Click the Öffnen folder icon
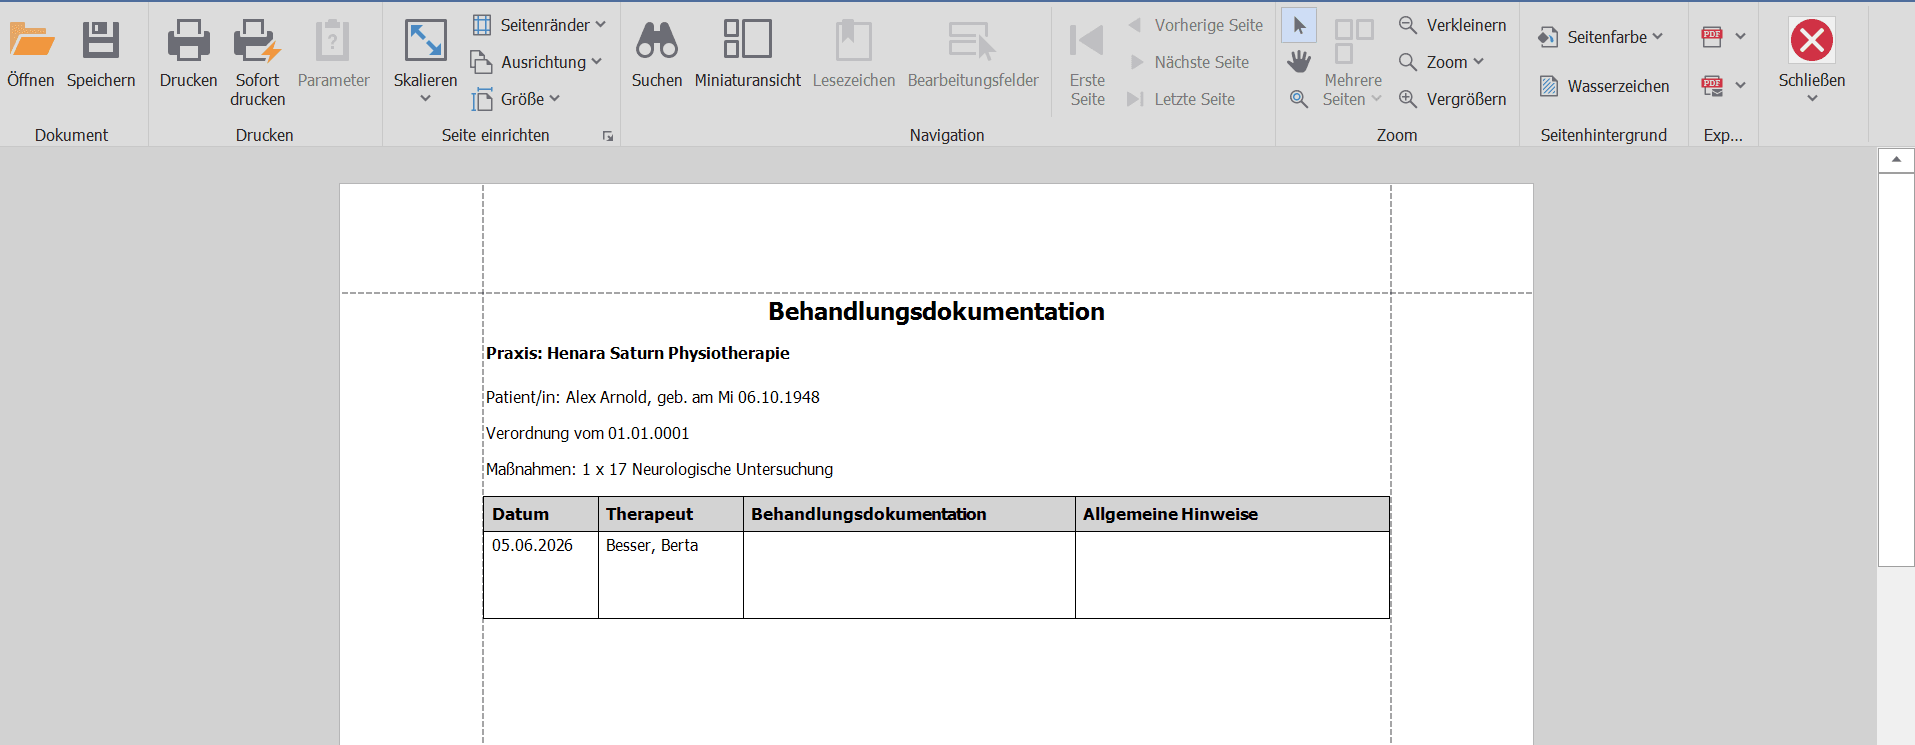The image size is (1915, 745). [x=31, y=40]
